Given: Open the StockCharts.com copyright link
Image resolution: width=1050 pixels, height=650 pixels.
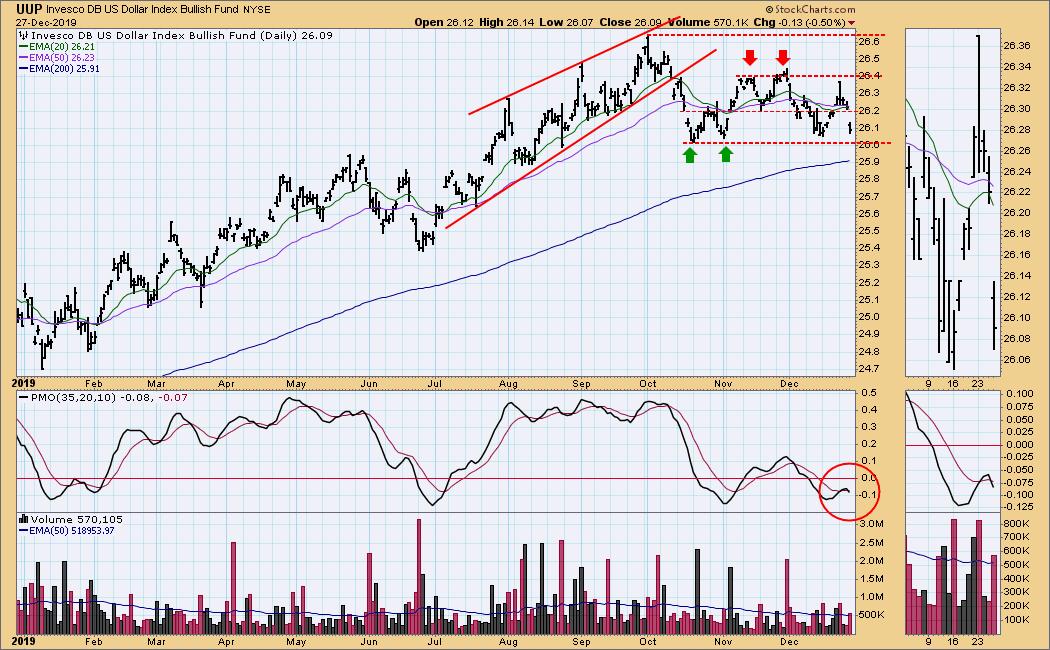Looking at the screenshot, I should click(x=810, y=9).
